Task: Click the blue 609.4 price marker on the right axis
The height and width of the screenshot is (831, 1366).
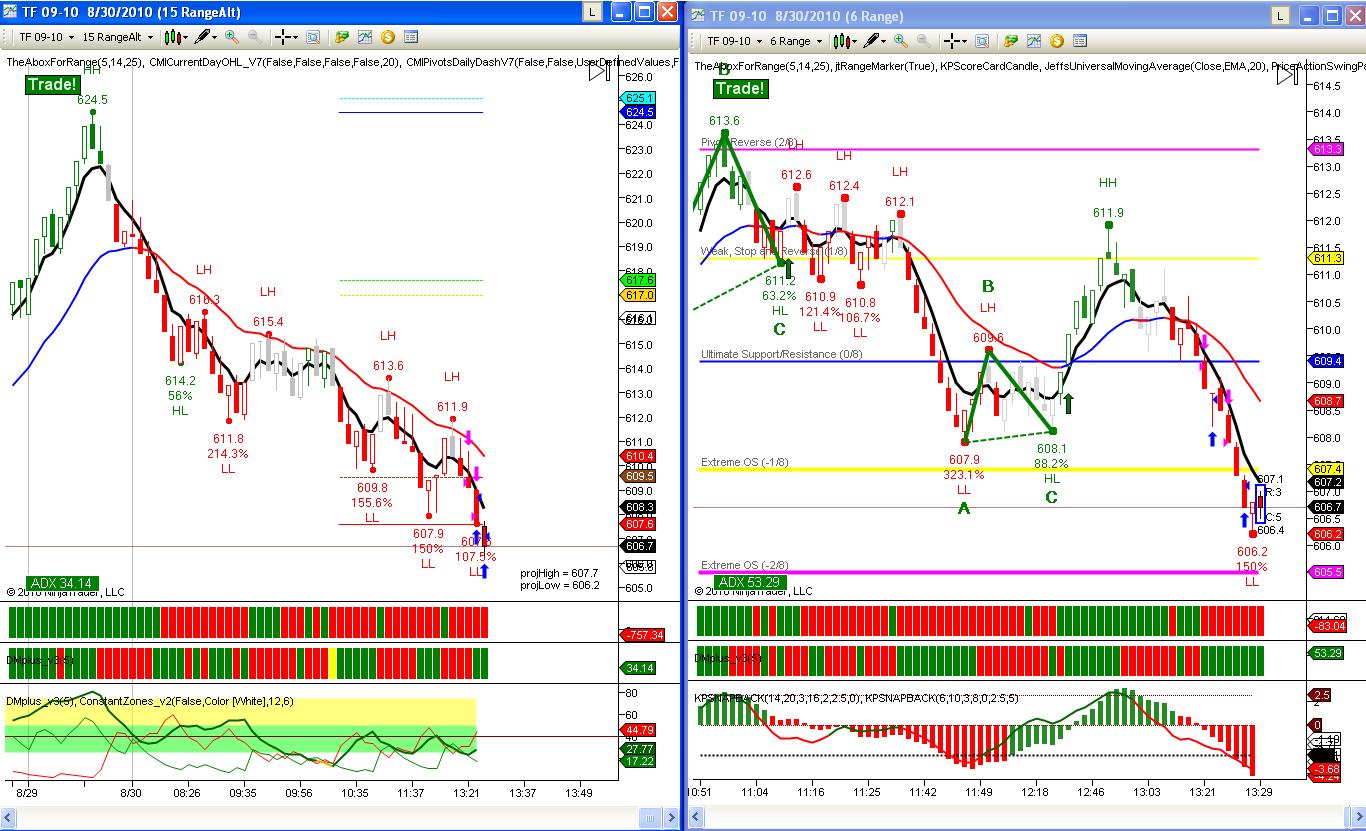Action: pyautogui.click(x=1325, y=361)
